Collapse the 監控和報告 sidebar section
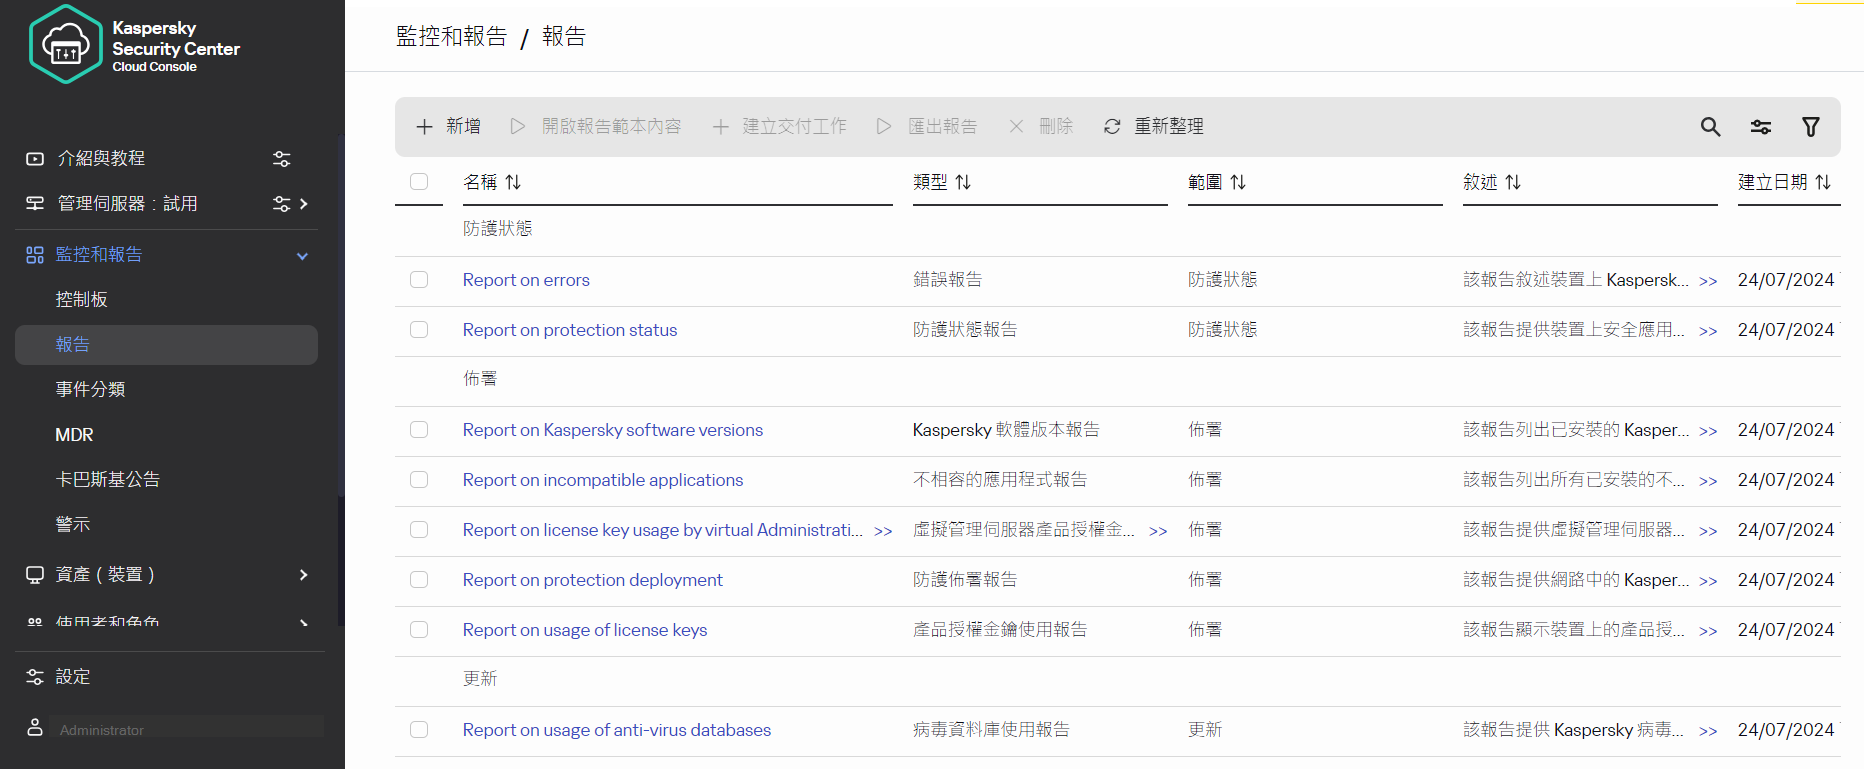Screen dimensions: 1864x769 click(302, 256)
